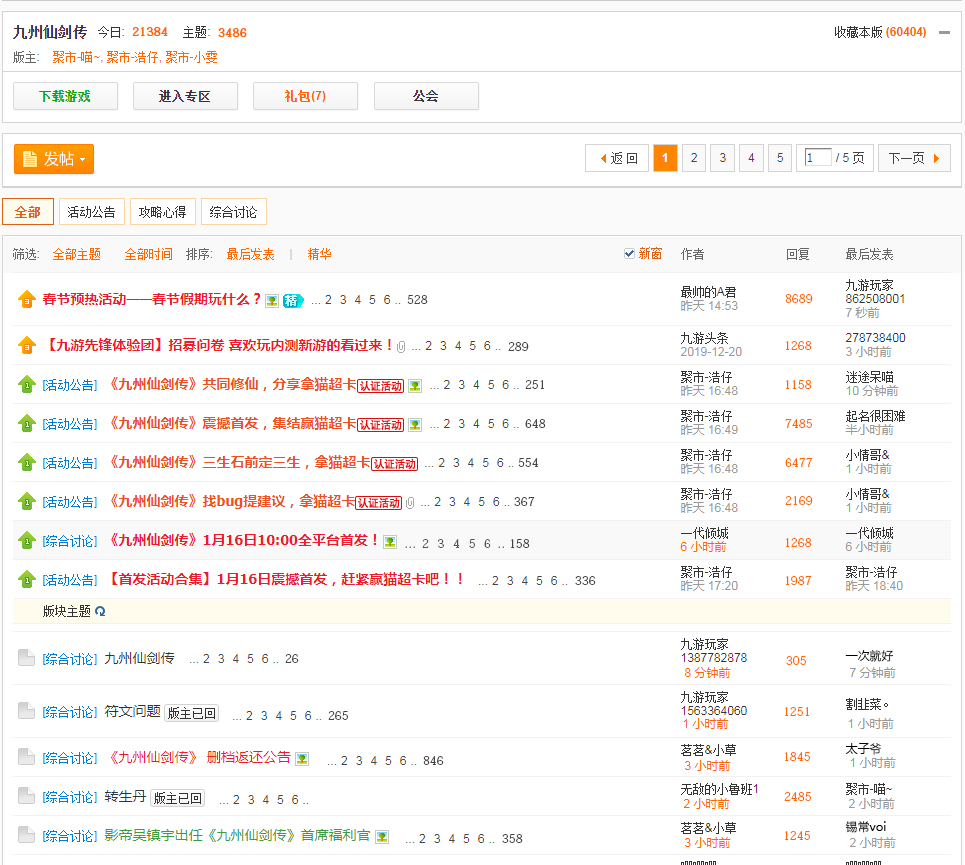Click green top arrow icon of 首发活动合集 thread
This screenshot has width=965, height=865.
pyautogui.click(x=27, y=580)
